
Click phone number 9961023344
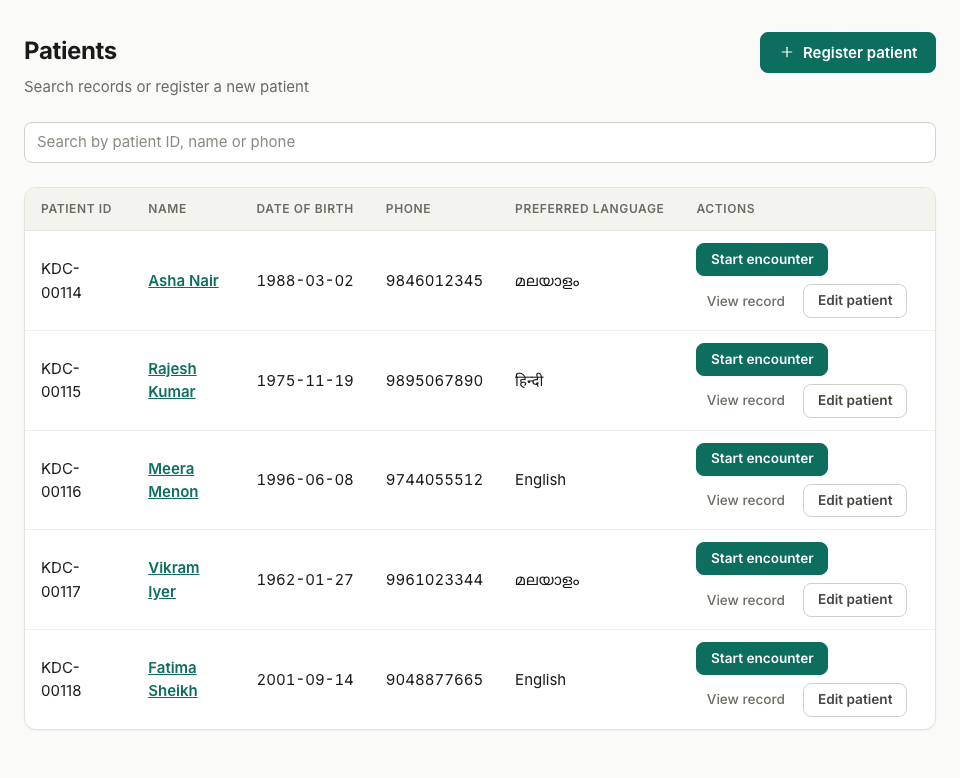point(434,580)
